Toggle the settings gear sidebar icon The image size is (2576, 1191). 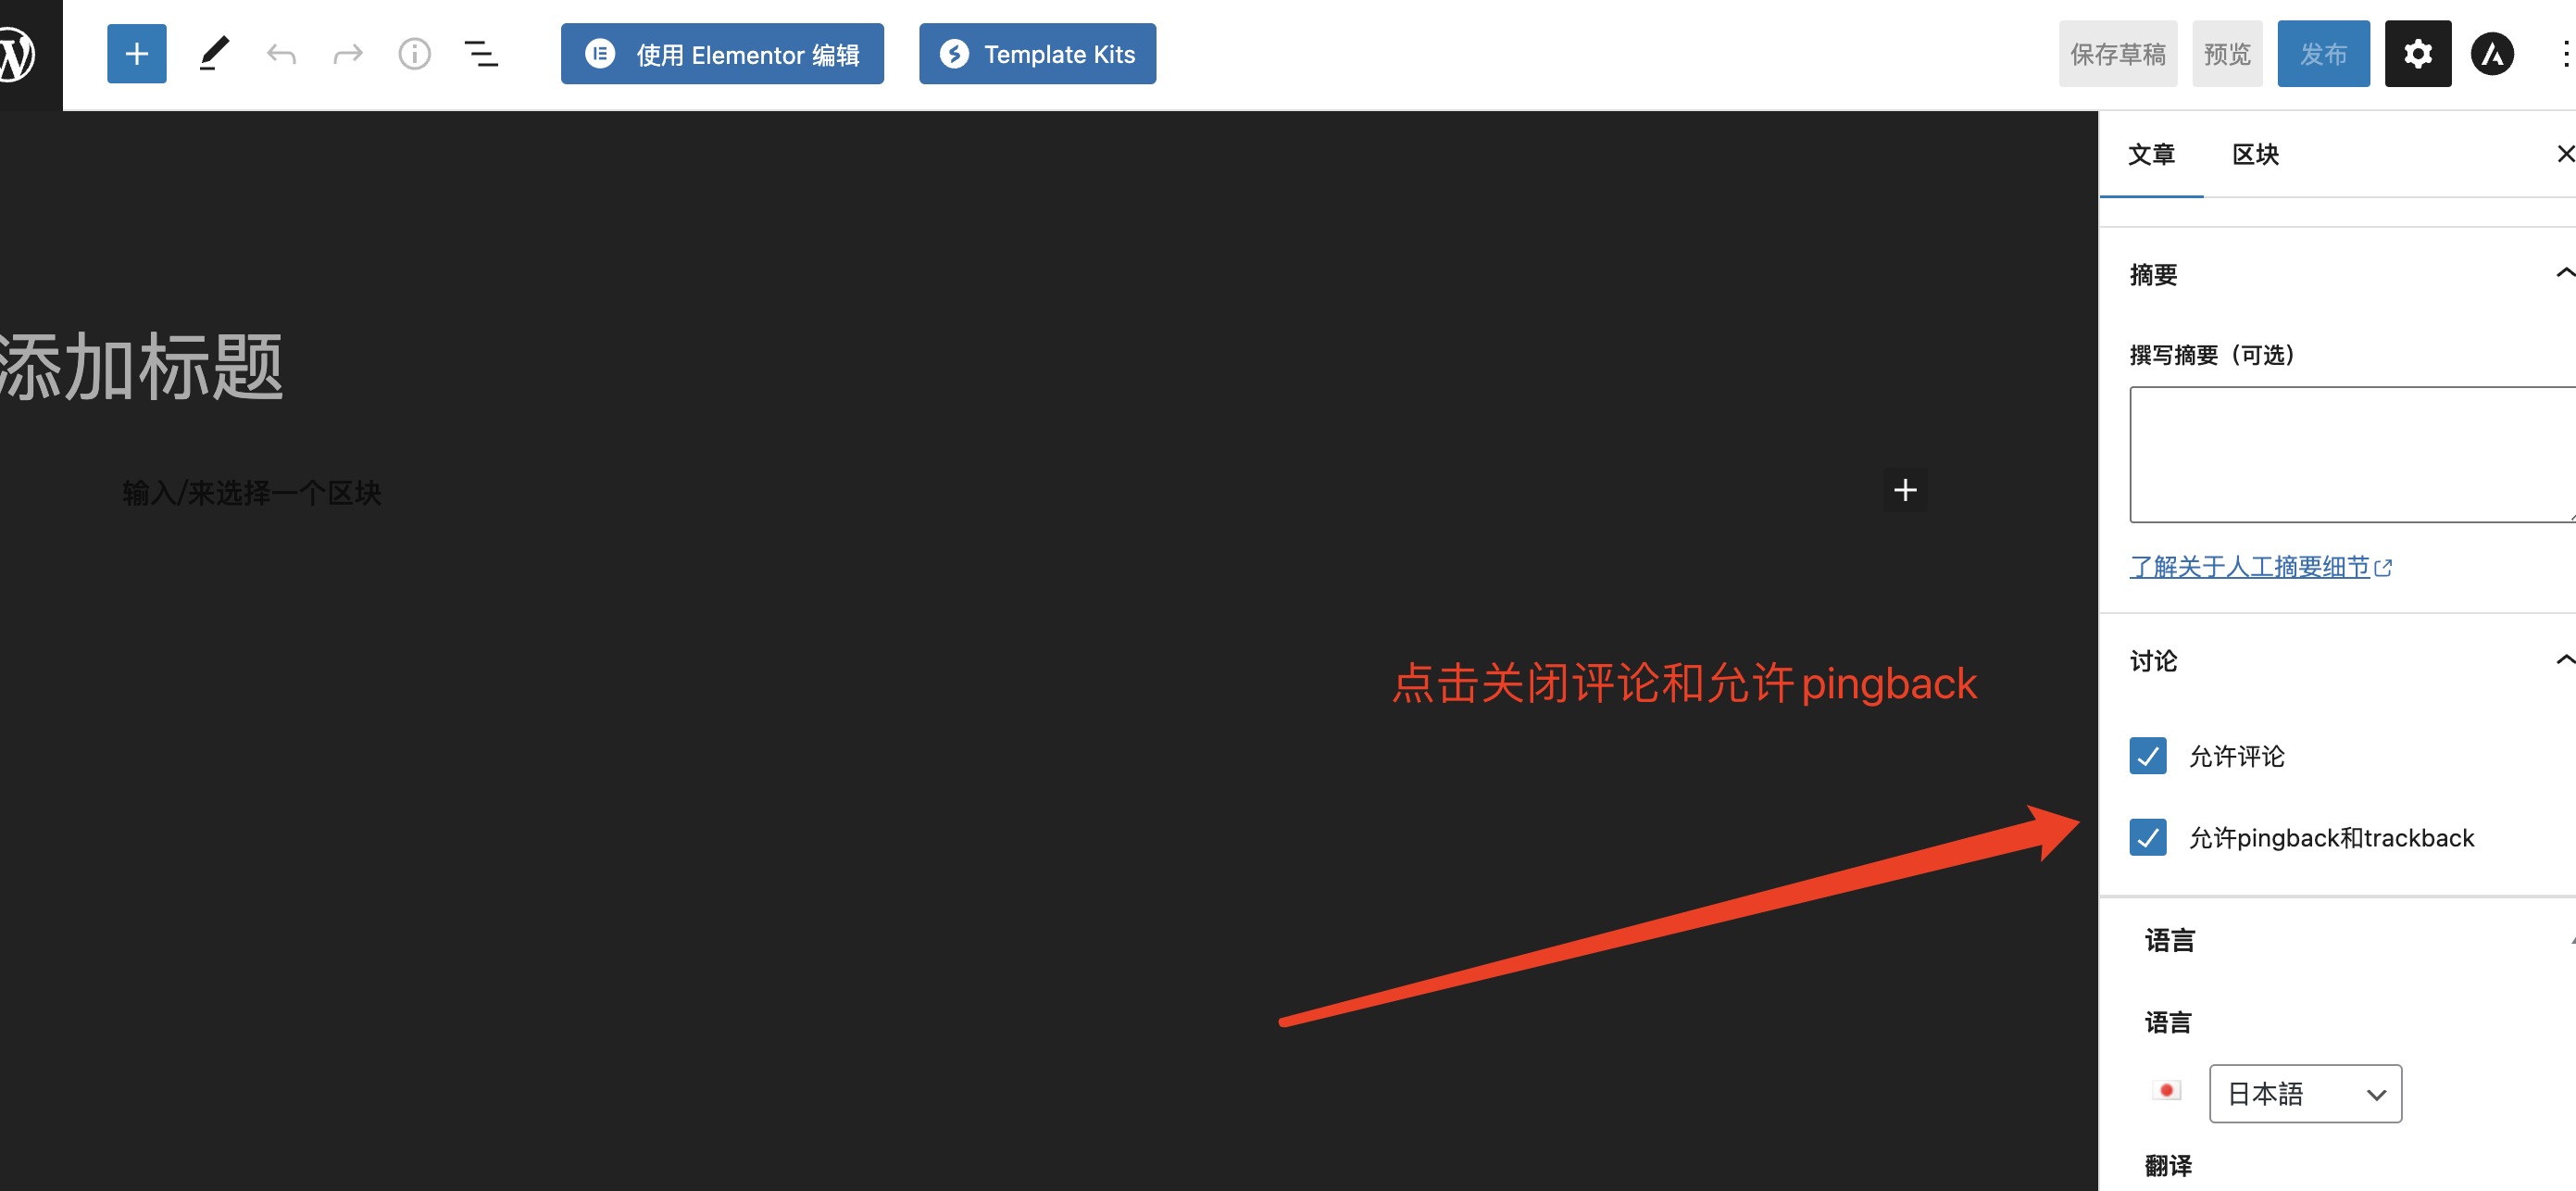[x=2417, y=54]
